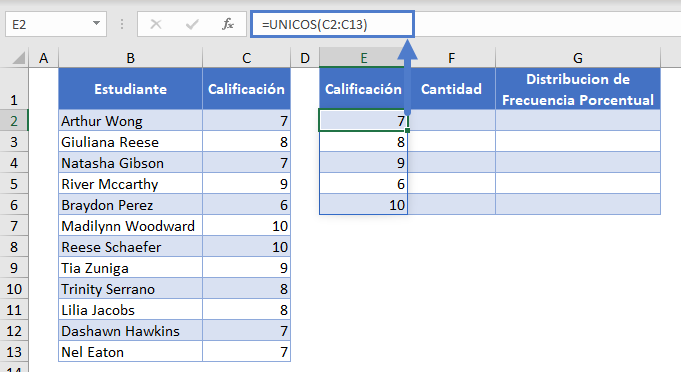Select the cell Reese Schaefer

coord(130,247)
